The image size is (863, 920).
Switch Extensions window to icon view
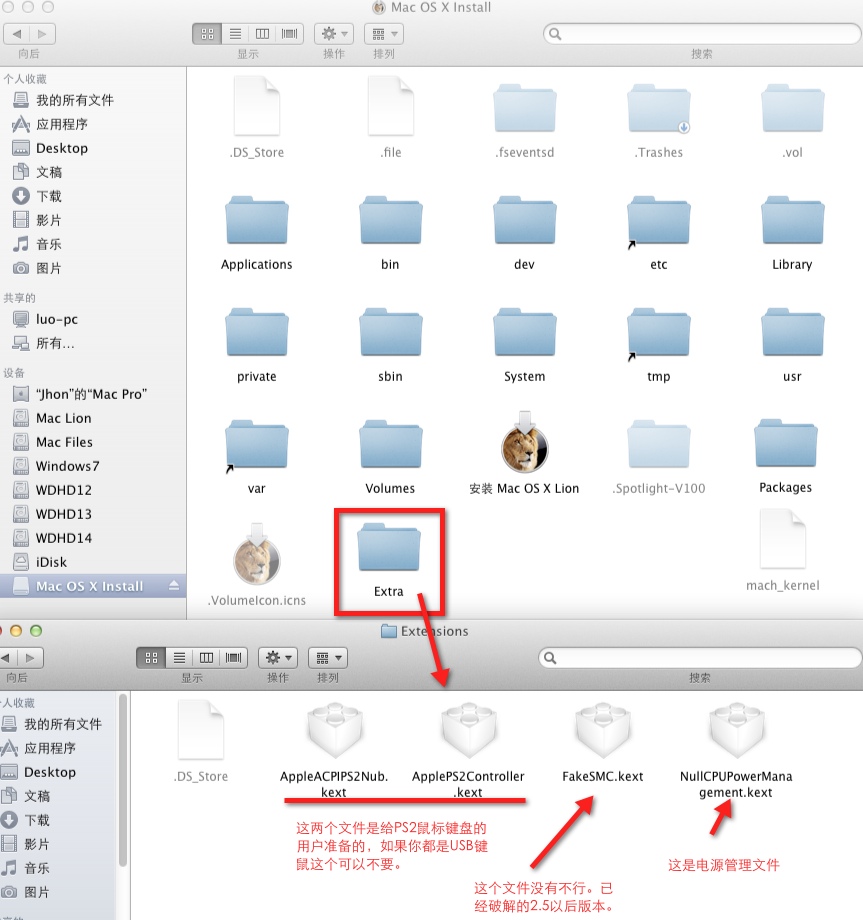click(x=151, y=658)
